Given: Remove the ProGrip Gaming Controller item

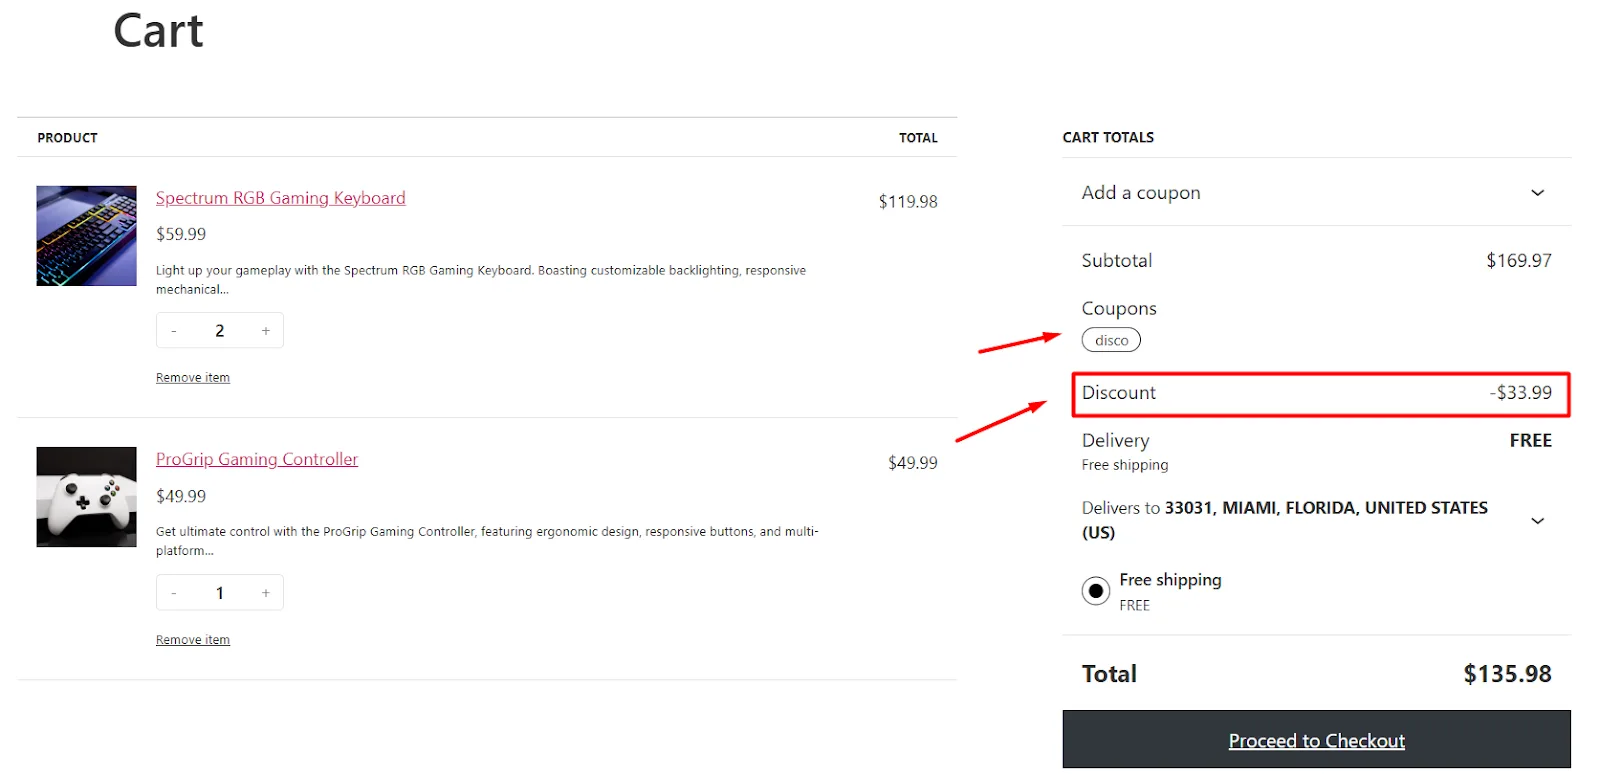Looking at the screenshot, I should (x=193, y=640).
